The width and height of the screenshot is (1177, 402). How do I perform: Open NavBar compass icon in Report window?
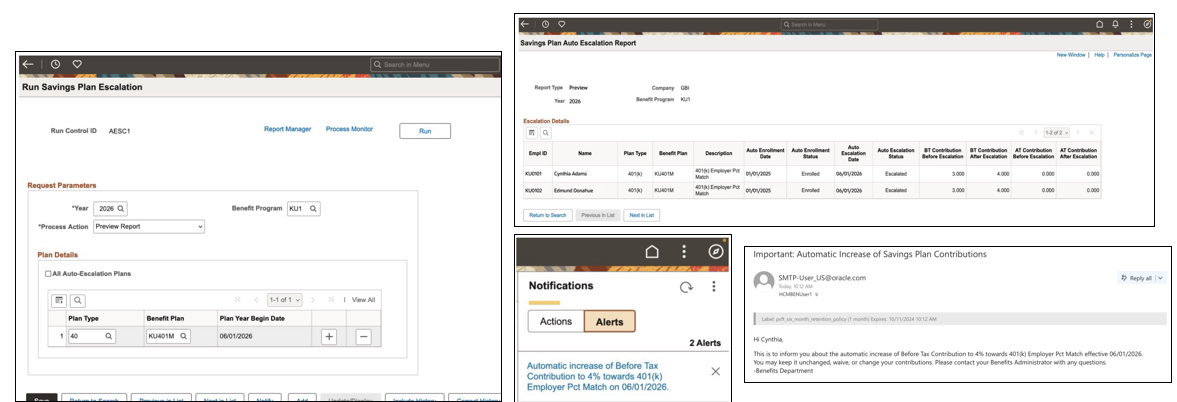pos(1148,24)
